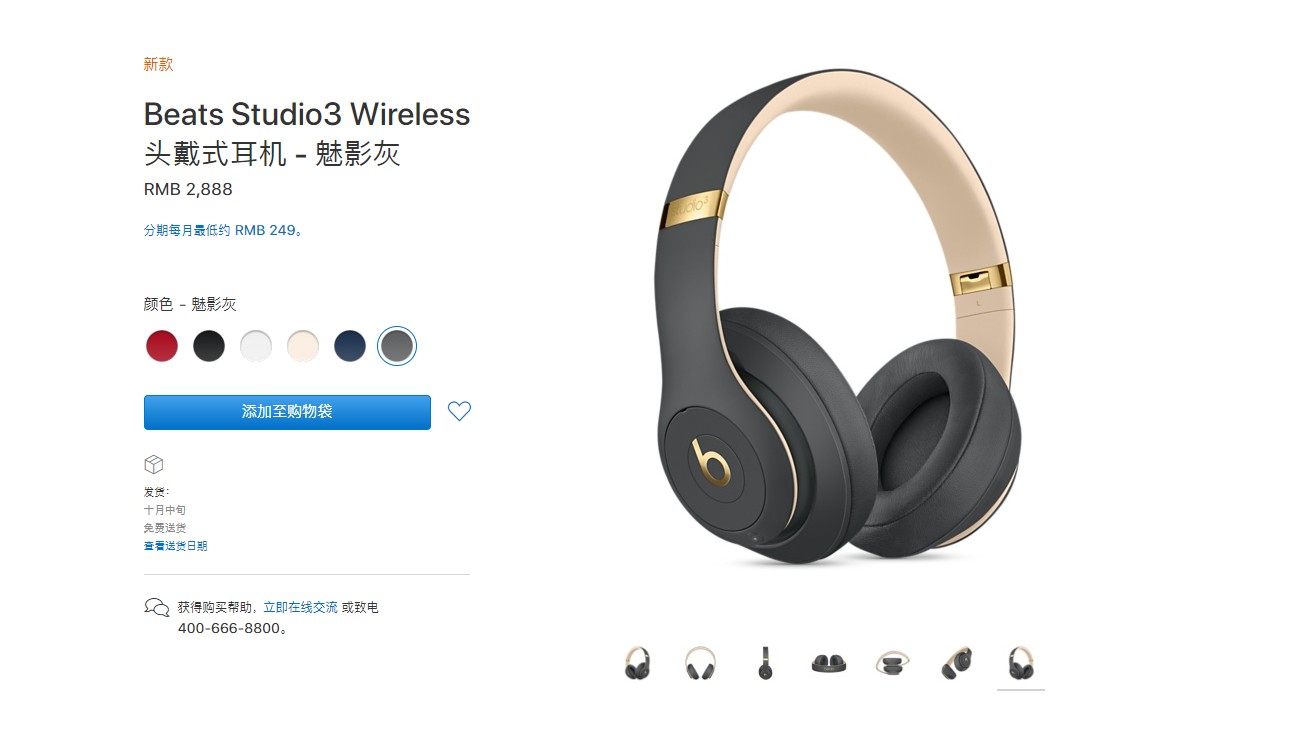View the front-facing headphone thumbnail

(700, 663)
